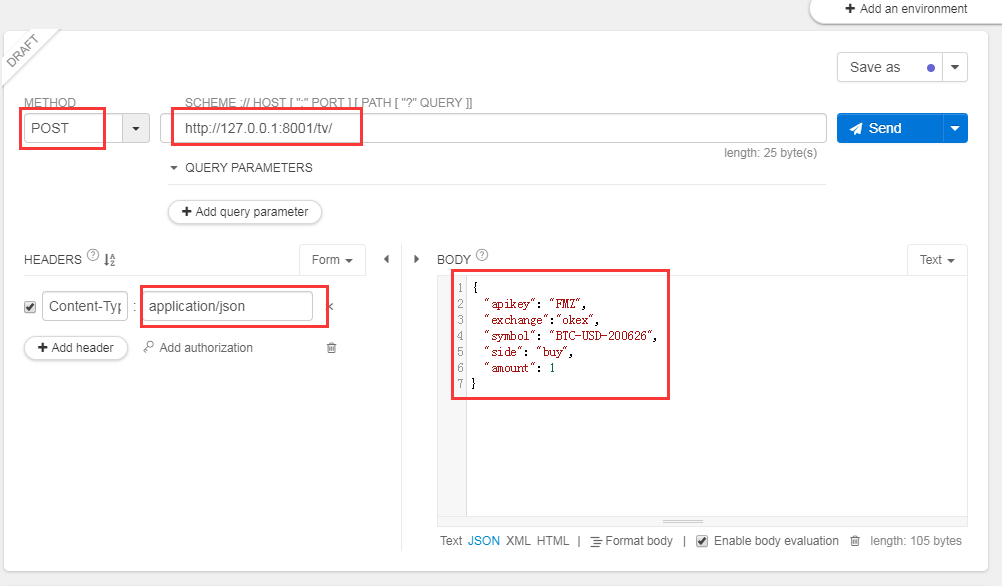The width and height of the screenshot is (1002, 586).
Task: Click inside the body editor text
Action: pyautogui.click(x=716, y=396)
